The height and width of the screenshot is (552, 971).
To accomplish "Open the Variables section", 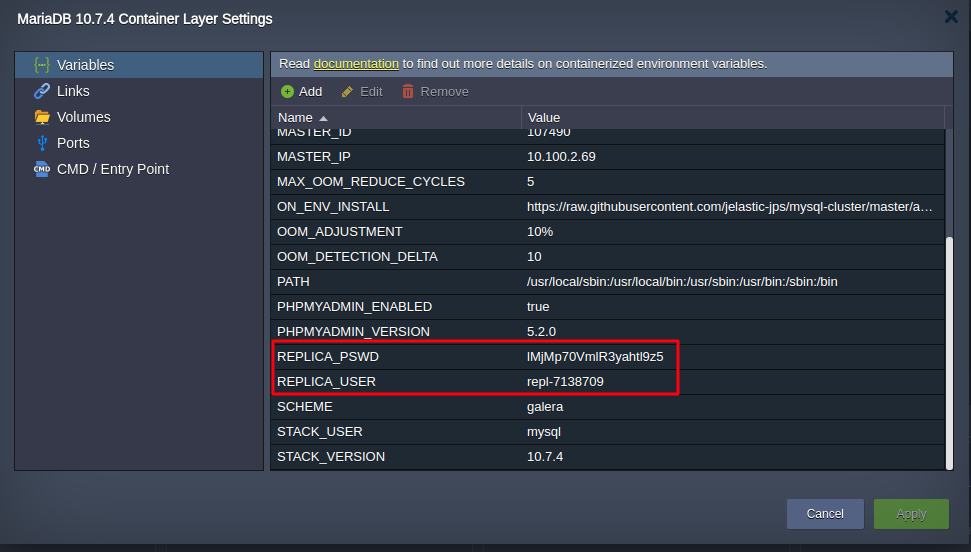I will [139, 65].
